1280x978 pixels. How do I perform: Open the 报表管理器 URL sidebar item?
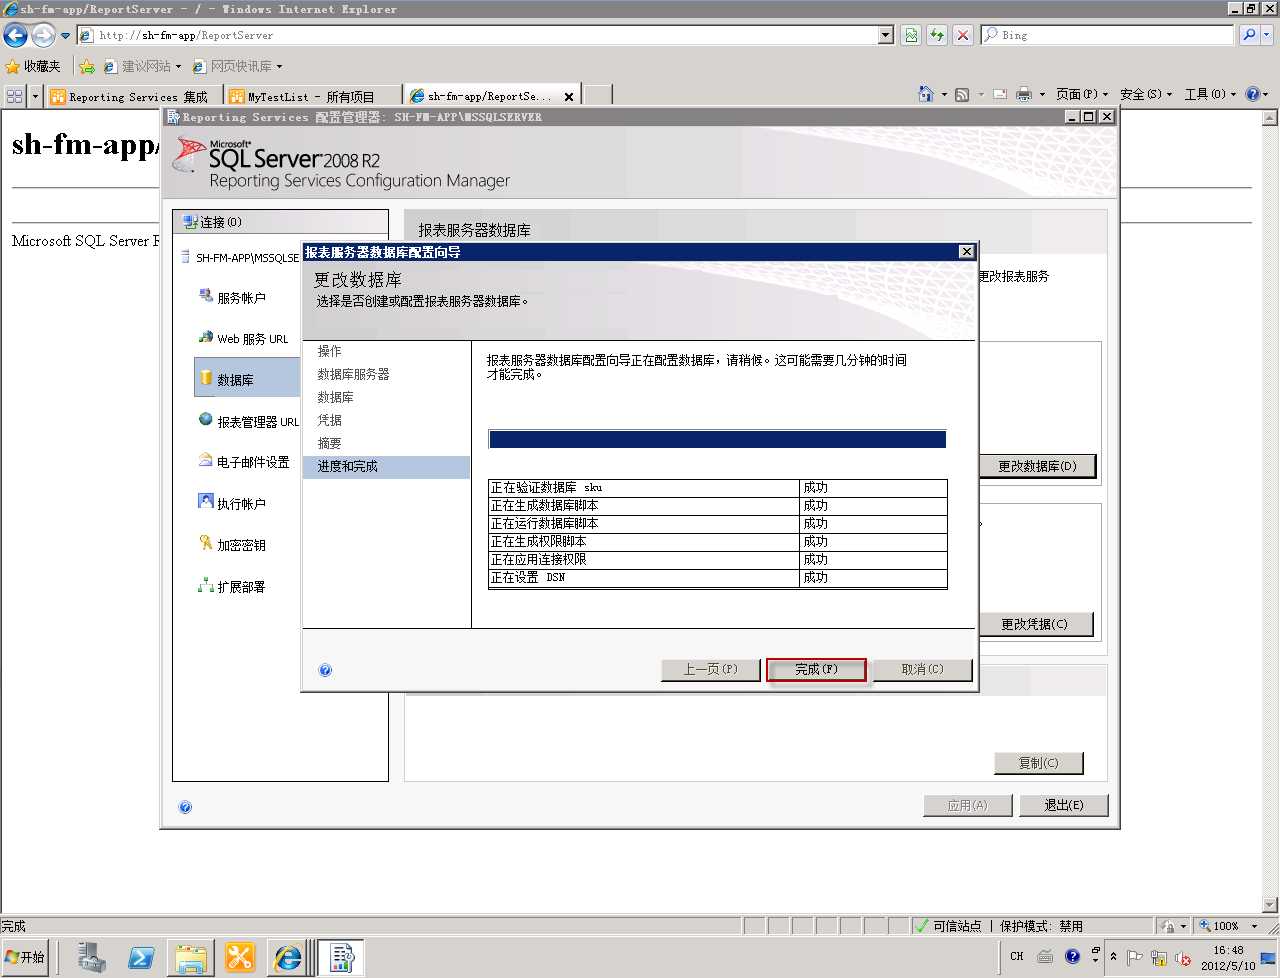click(248, 421)
